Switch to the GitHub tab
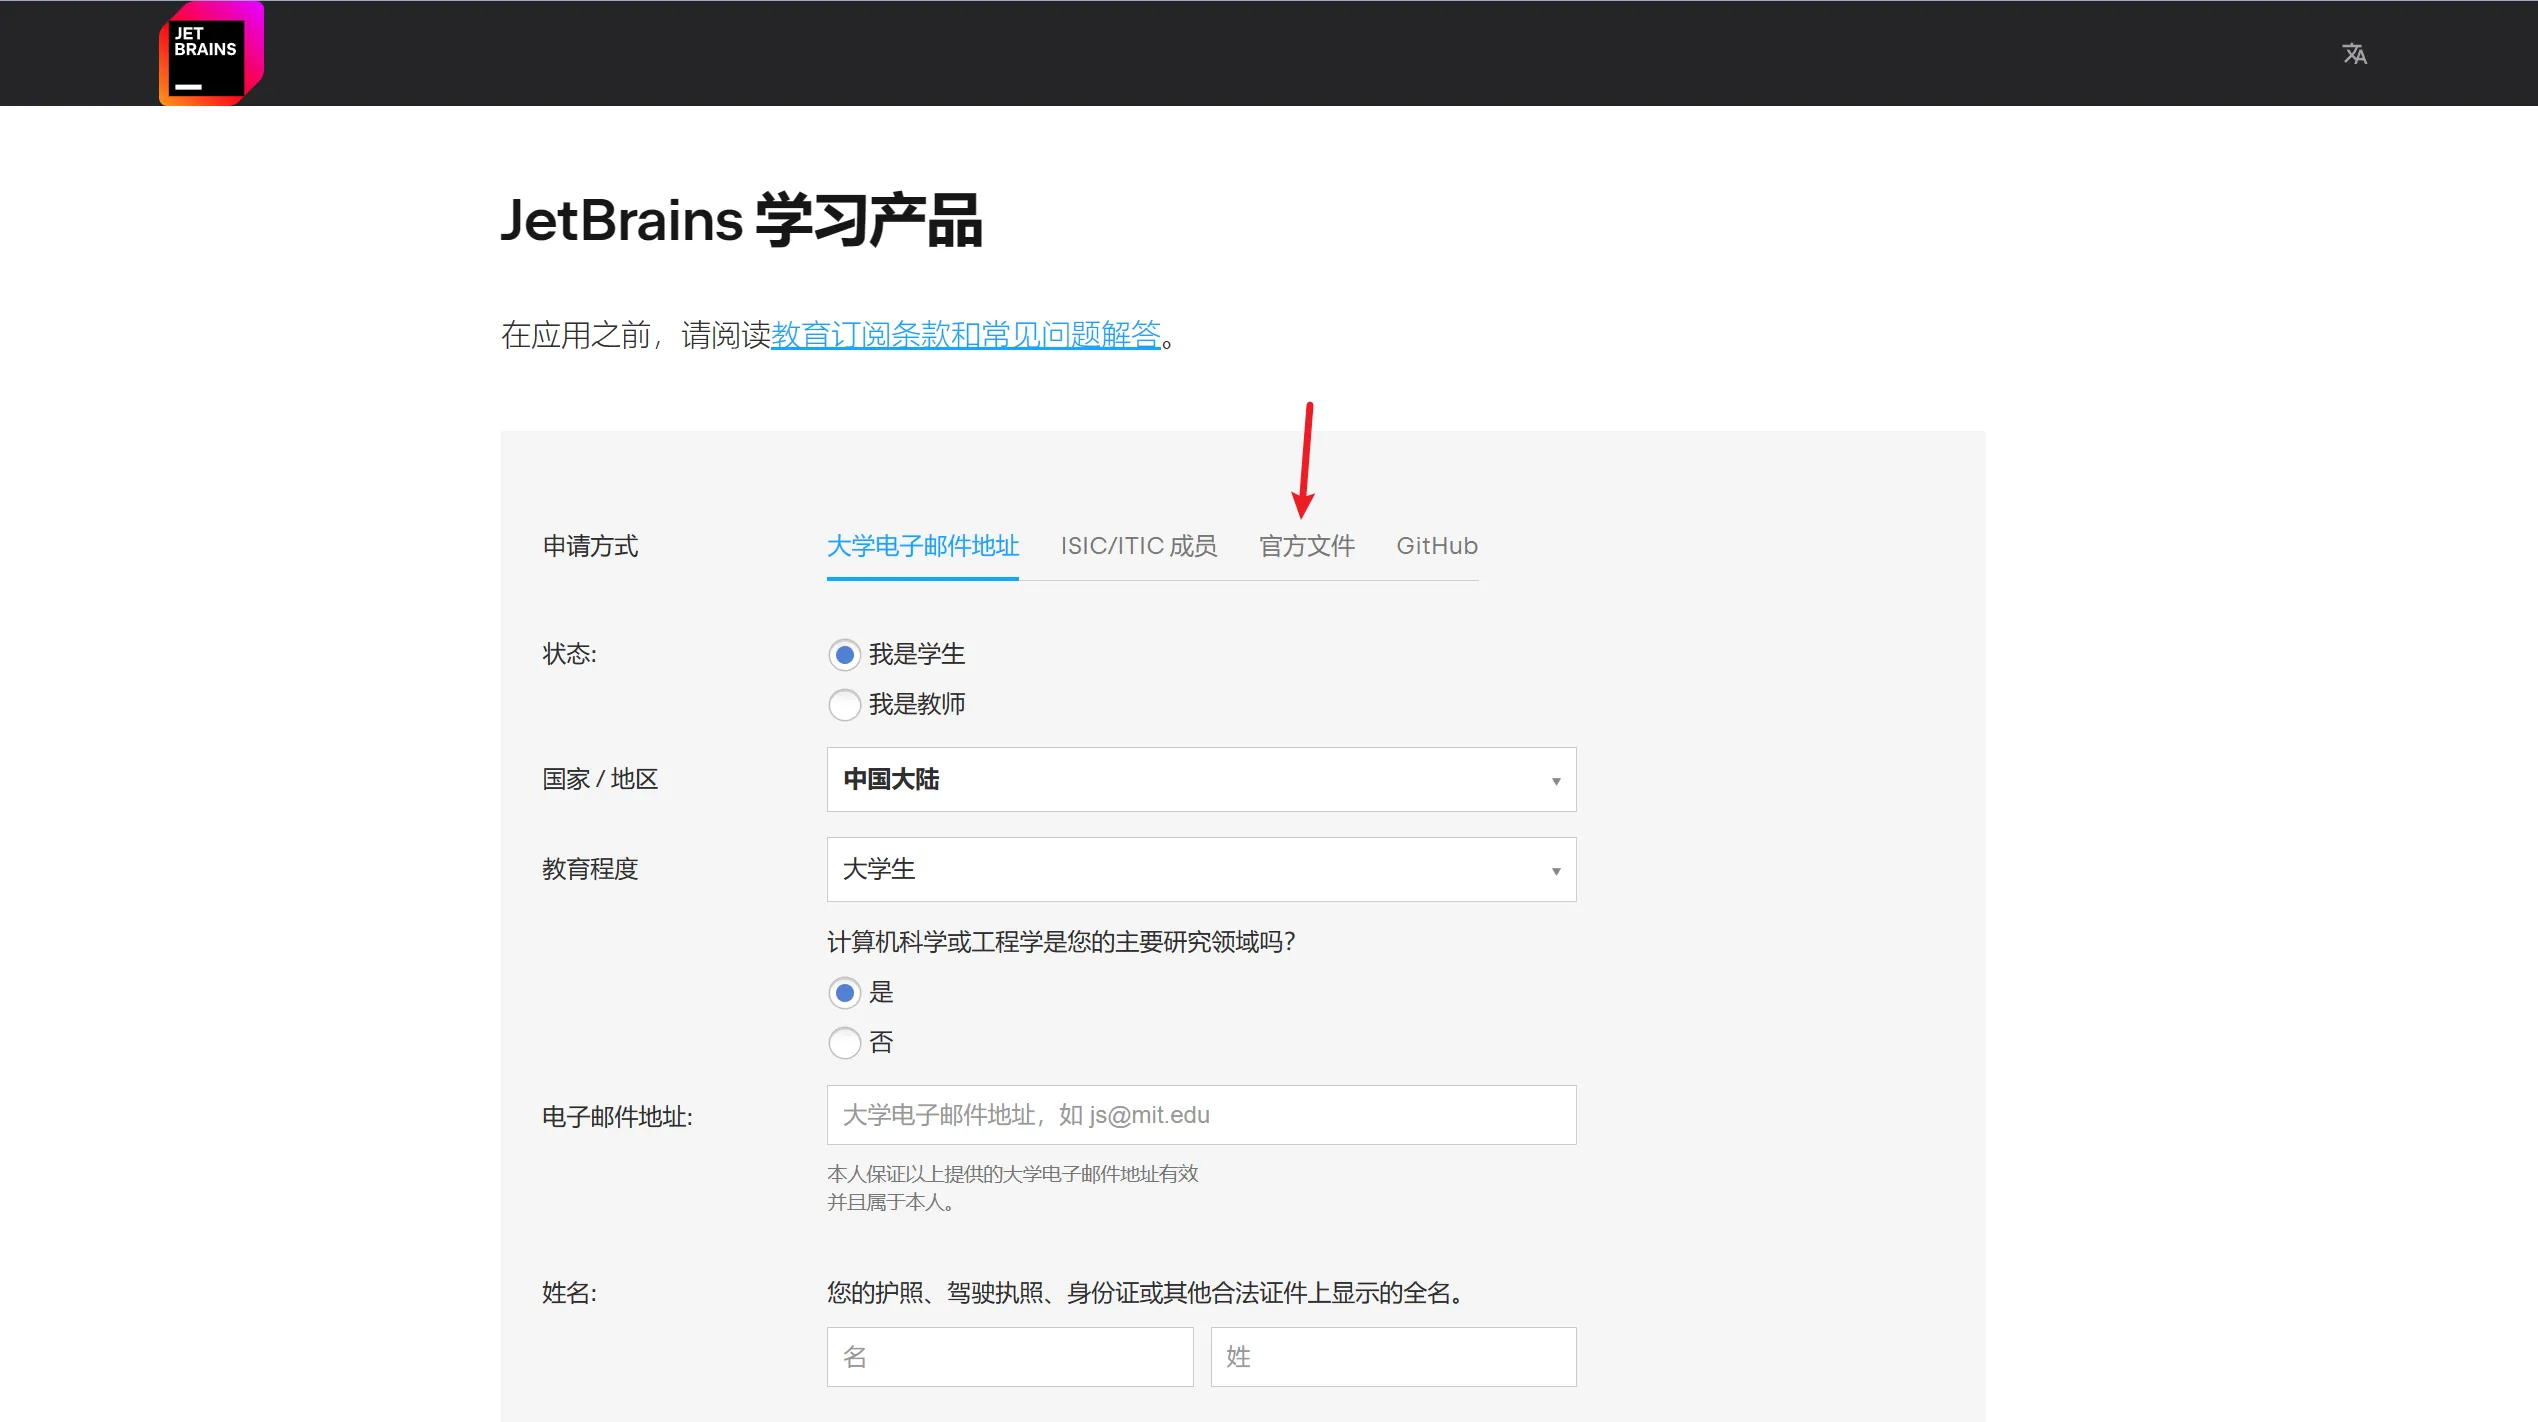The image size is (2538, 1422). click(1436, 546)
